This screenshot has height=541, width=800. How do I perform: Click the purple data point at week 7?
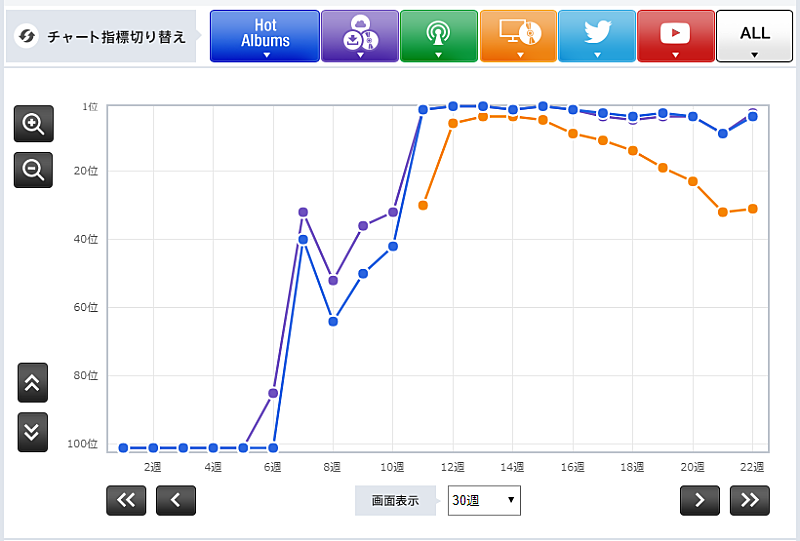303,212
